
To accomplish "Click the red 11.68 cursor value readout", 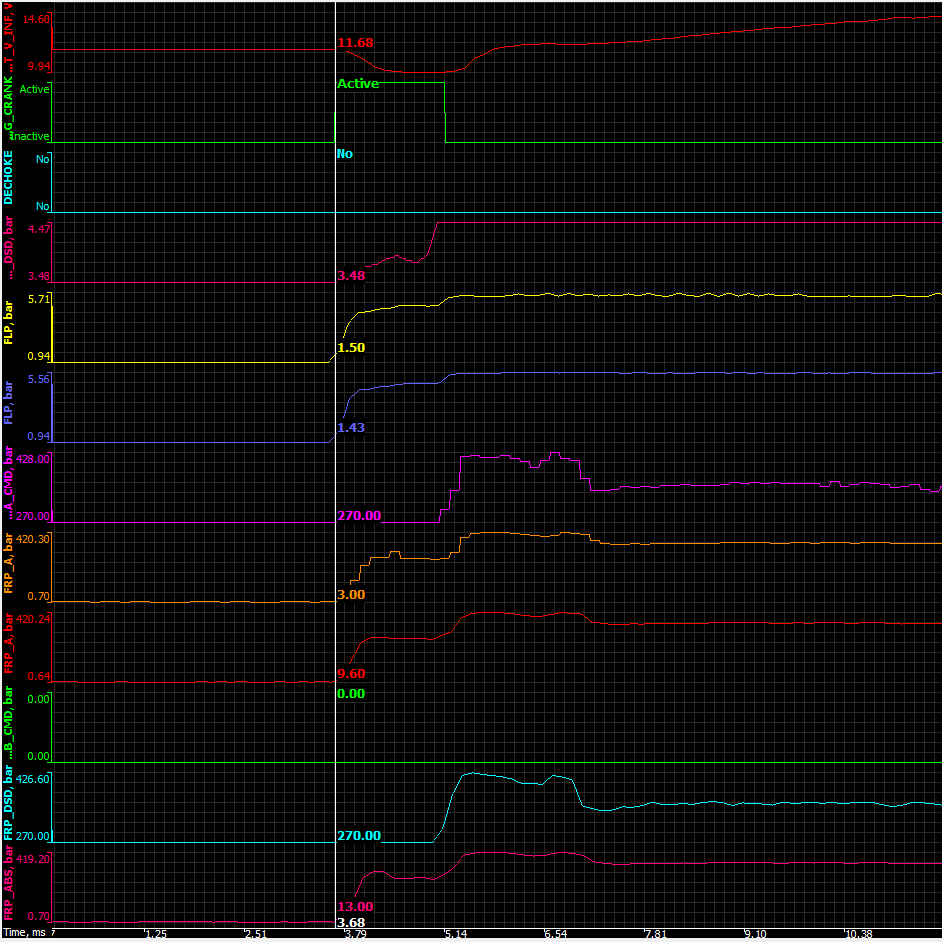I will pyautogui.click(x=355, y=43).
